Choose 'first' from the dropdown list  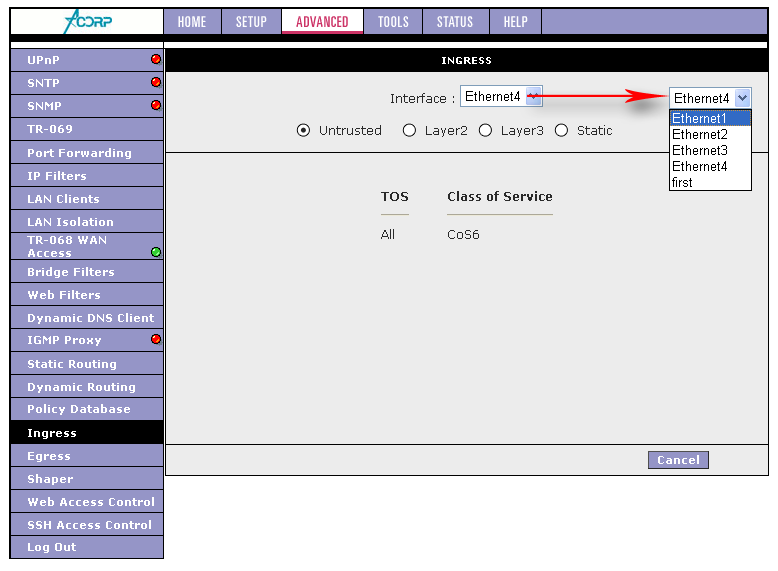(x=710, y=183)
